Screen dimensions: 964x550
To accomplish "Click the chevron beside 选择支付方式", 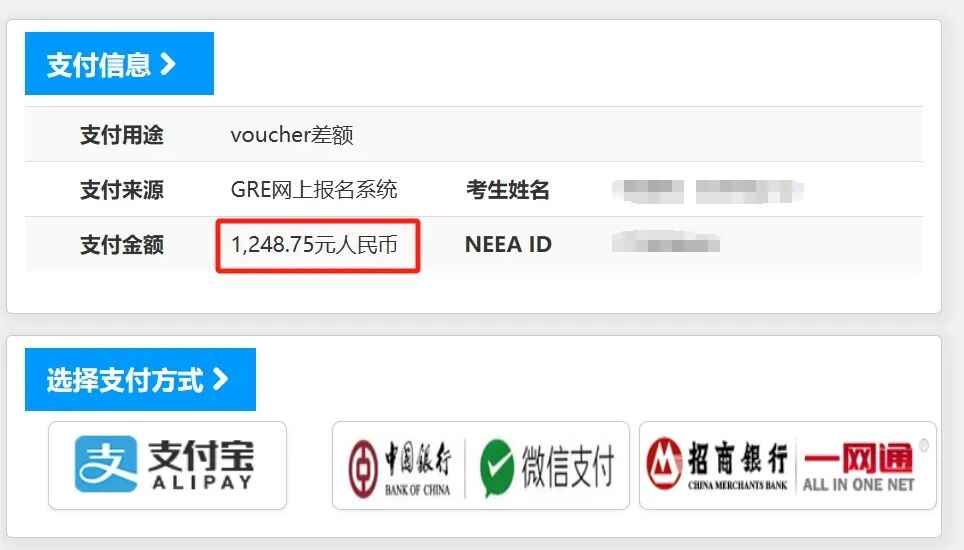I will (x=220, y=379).
